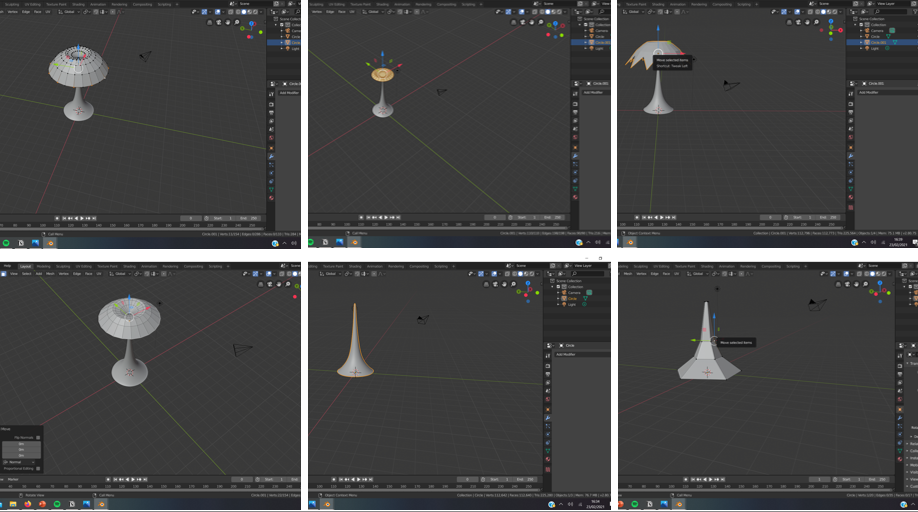
Task: Expand Camera row in jagged shade screenshot outliner
Action: coord(861,30)
